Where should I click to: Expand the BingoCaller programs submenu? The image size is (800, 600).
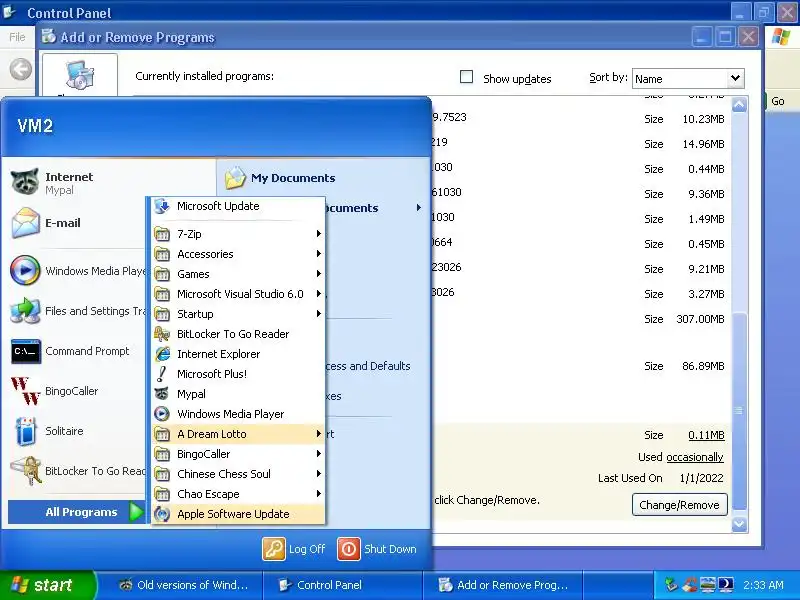tap(238, 454)
